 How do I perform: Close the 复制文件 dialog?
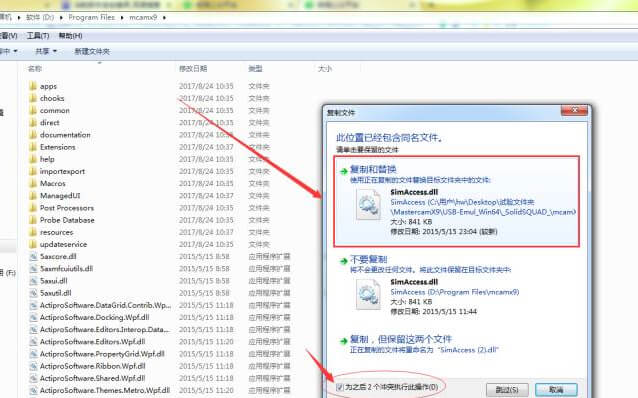(x=575, y=110)
